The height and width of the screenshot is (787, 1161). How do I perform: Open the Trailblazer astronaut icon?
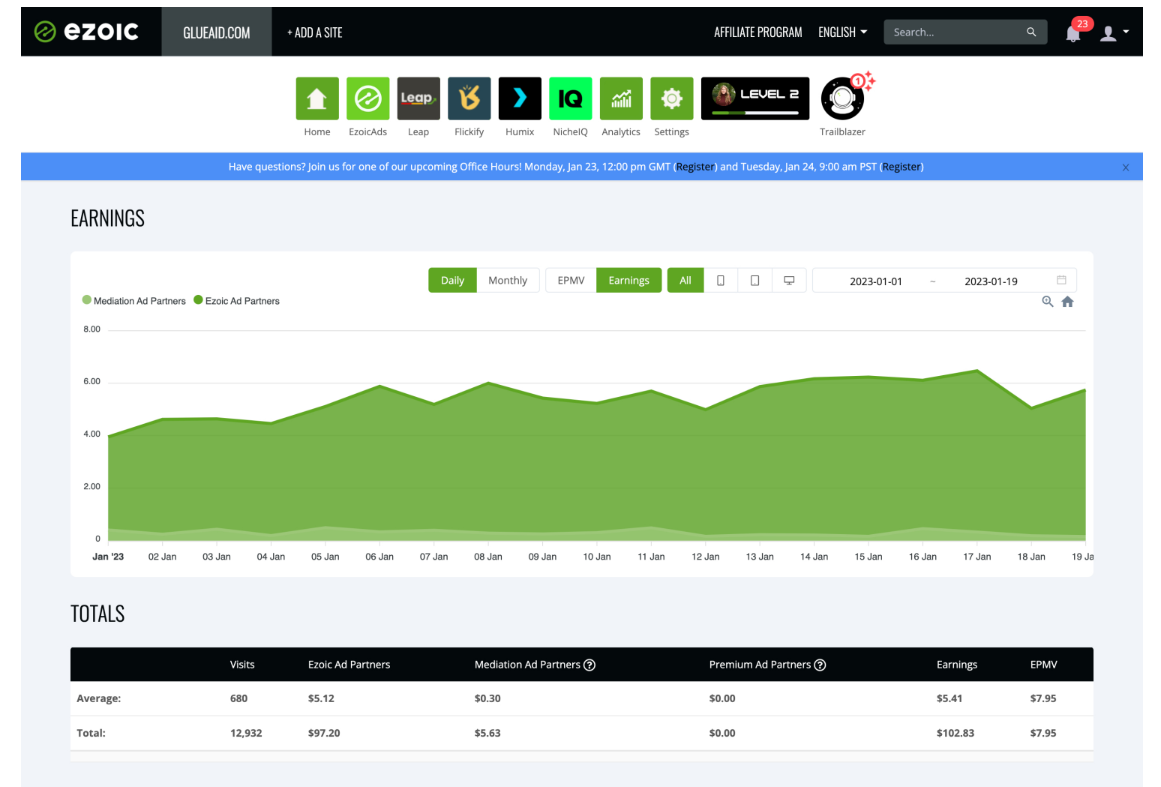point(843,98)
